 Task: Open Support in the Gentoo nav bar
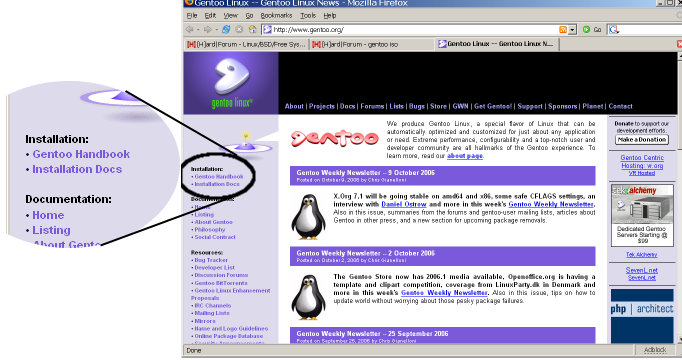[530, 106]
